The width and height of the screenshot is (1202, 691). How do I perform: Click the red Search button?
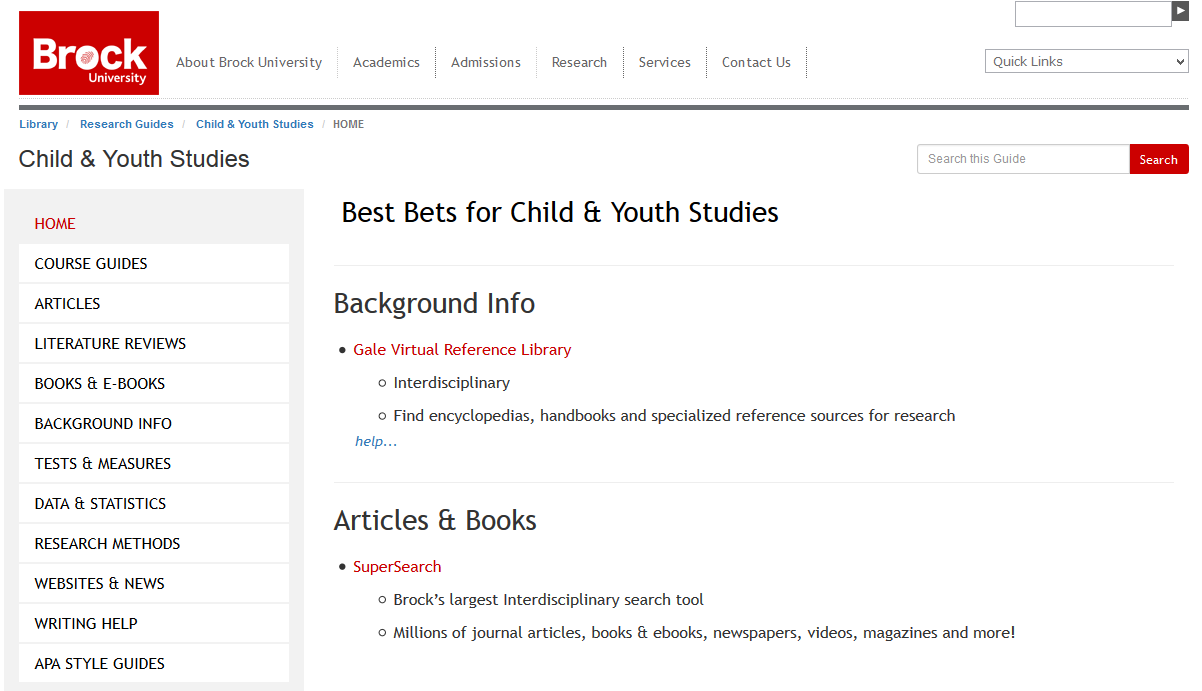tap(1159, 159)
